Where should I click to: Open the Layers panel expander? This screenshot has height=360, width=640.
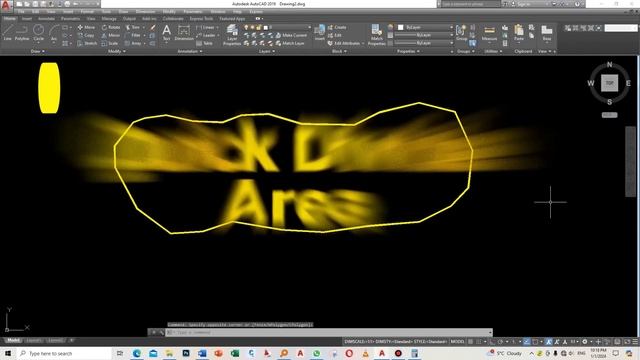tap(267, 51)
